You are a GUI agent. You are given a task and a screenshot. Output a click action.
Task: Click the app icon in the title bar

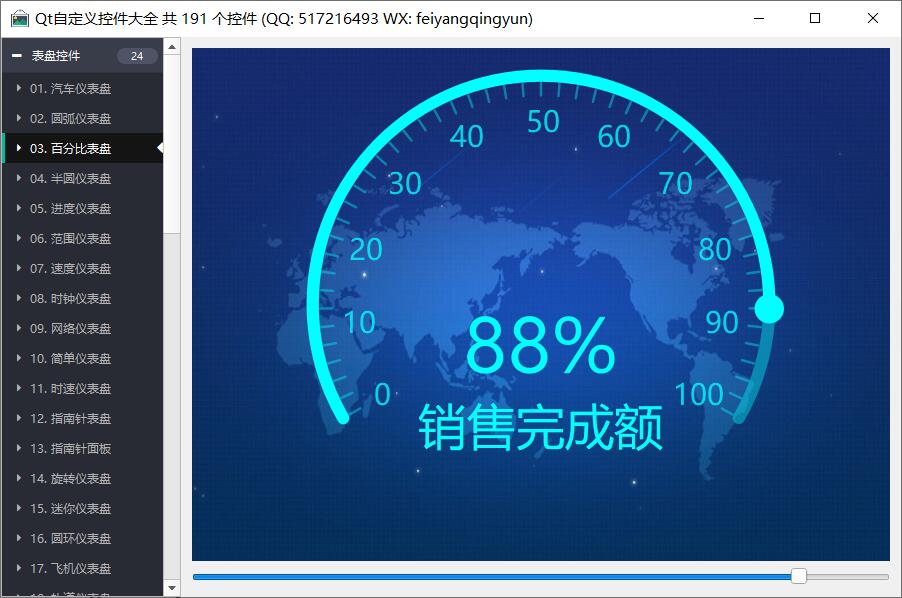pos(19,18)
